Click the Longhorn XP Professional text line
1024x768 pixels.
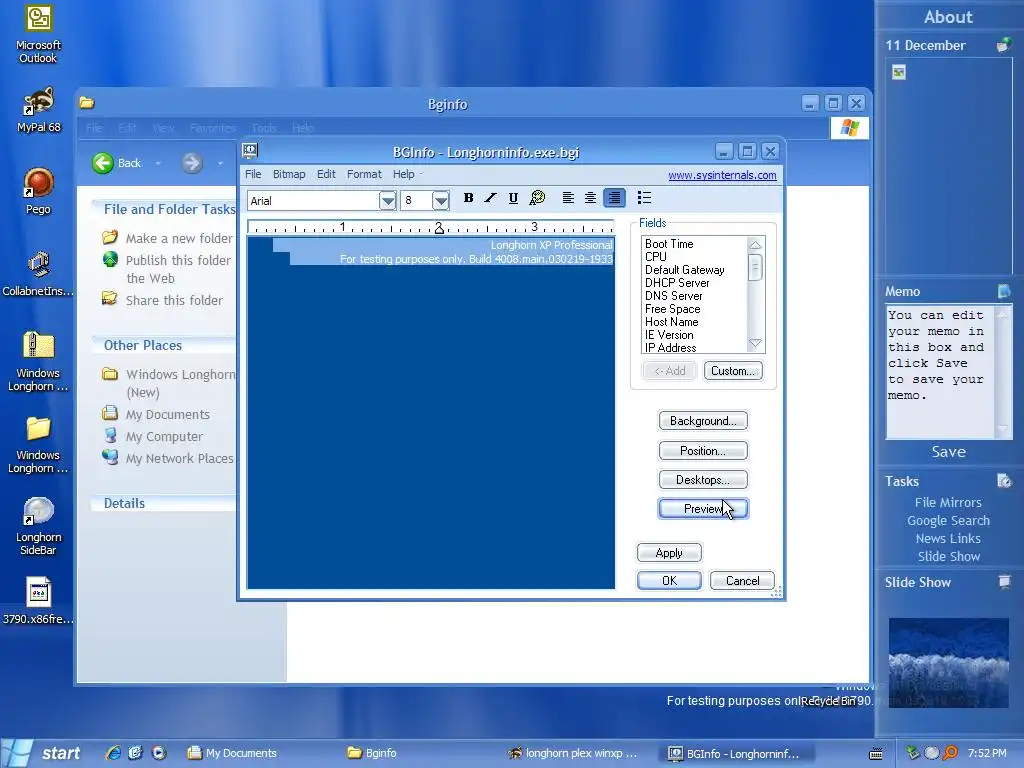551,245
